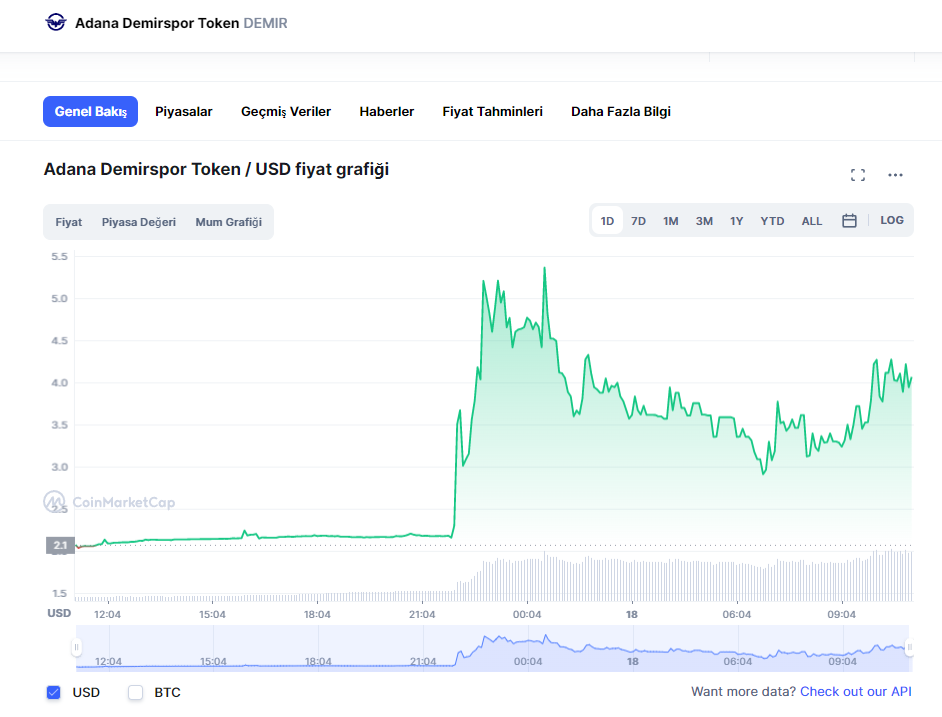Follow the Check out our API link
The height and width of the screenshot is (717, 942).
855,692
